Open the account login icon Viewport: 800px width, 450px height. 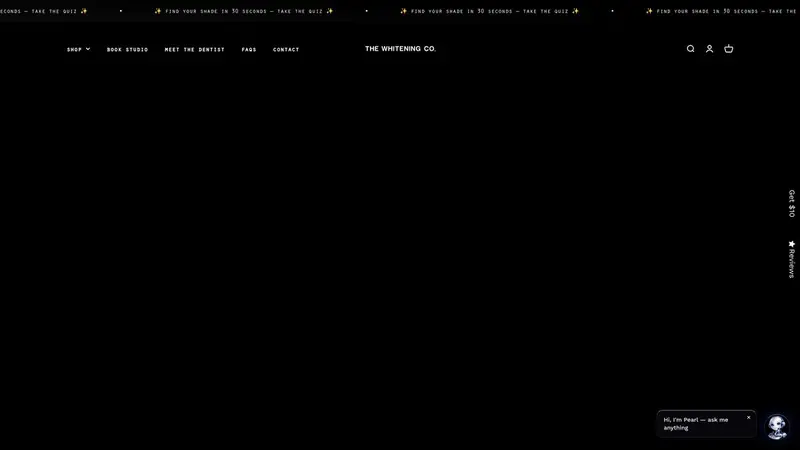pos(709,49)
